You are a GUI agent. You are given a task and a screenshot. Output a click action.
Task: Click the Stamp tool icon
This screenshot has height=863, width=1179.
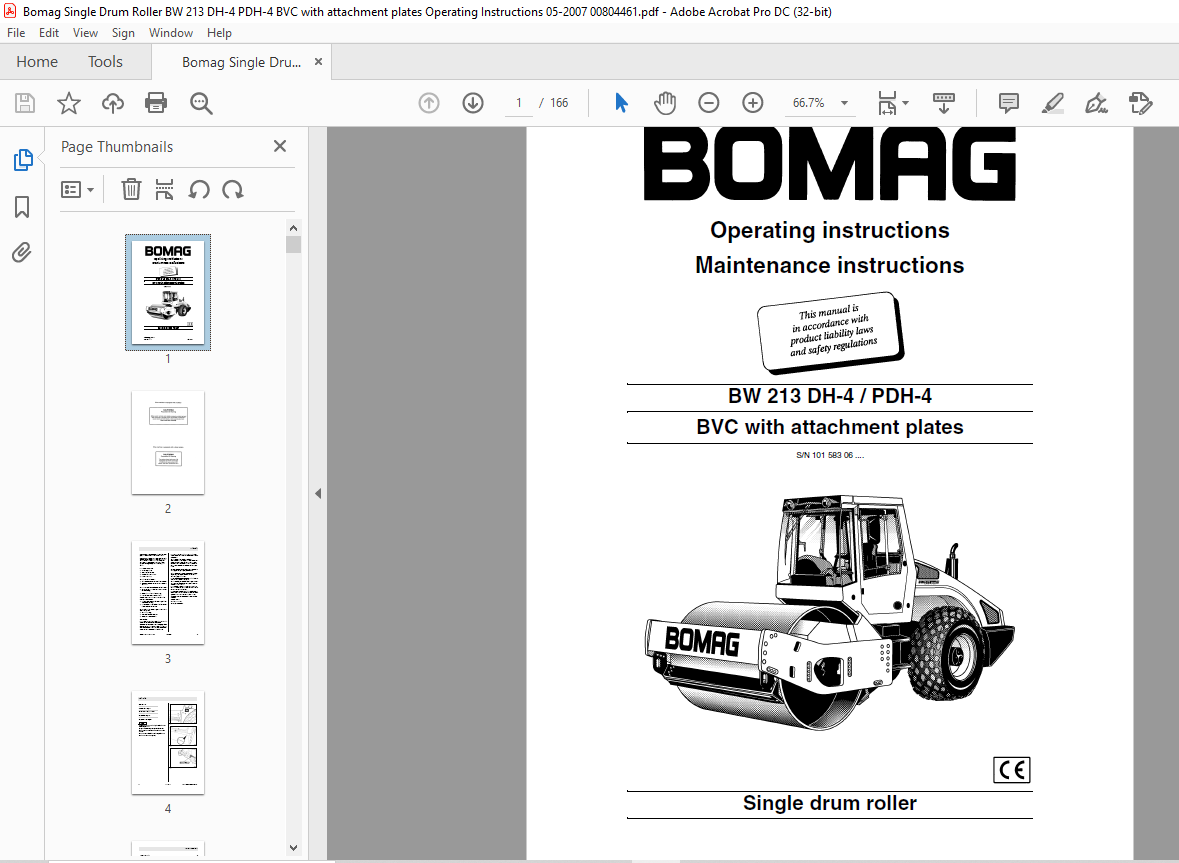[x=1141, y=103]
